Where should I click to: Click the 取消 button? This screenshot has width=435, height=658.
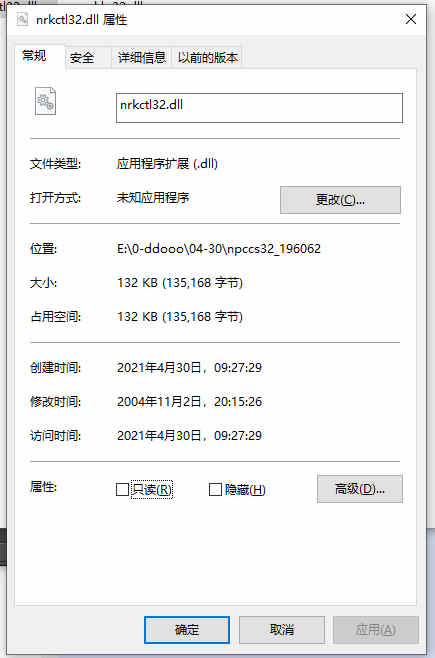[x=282, y=629]
